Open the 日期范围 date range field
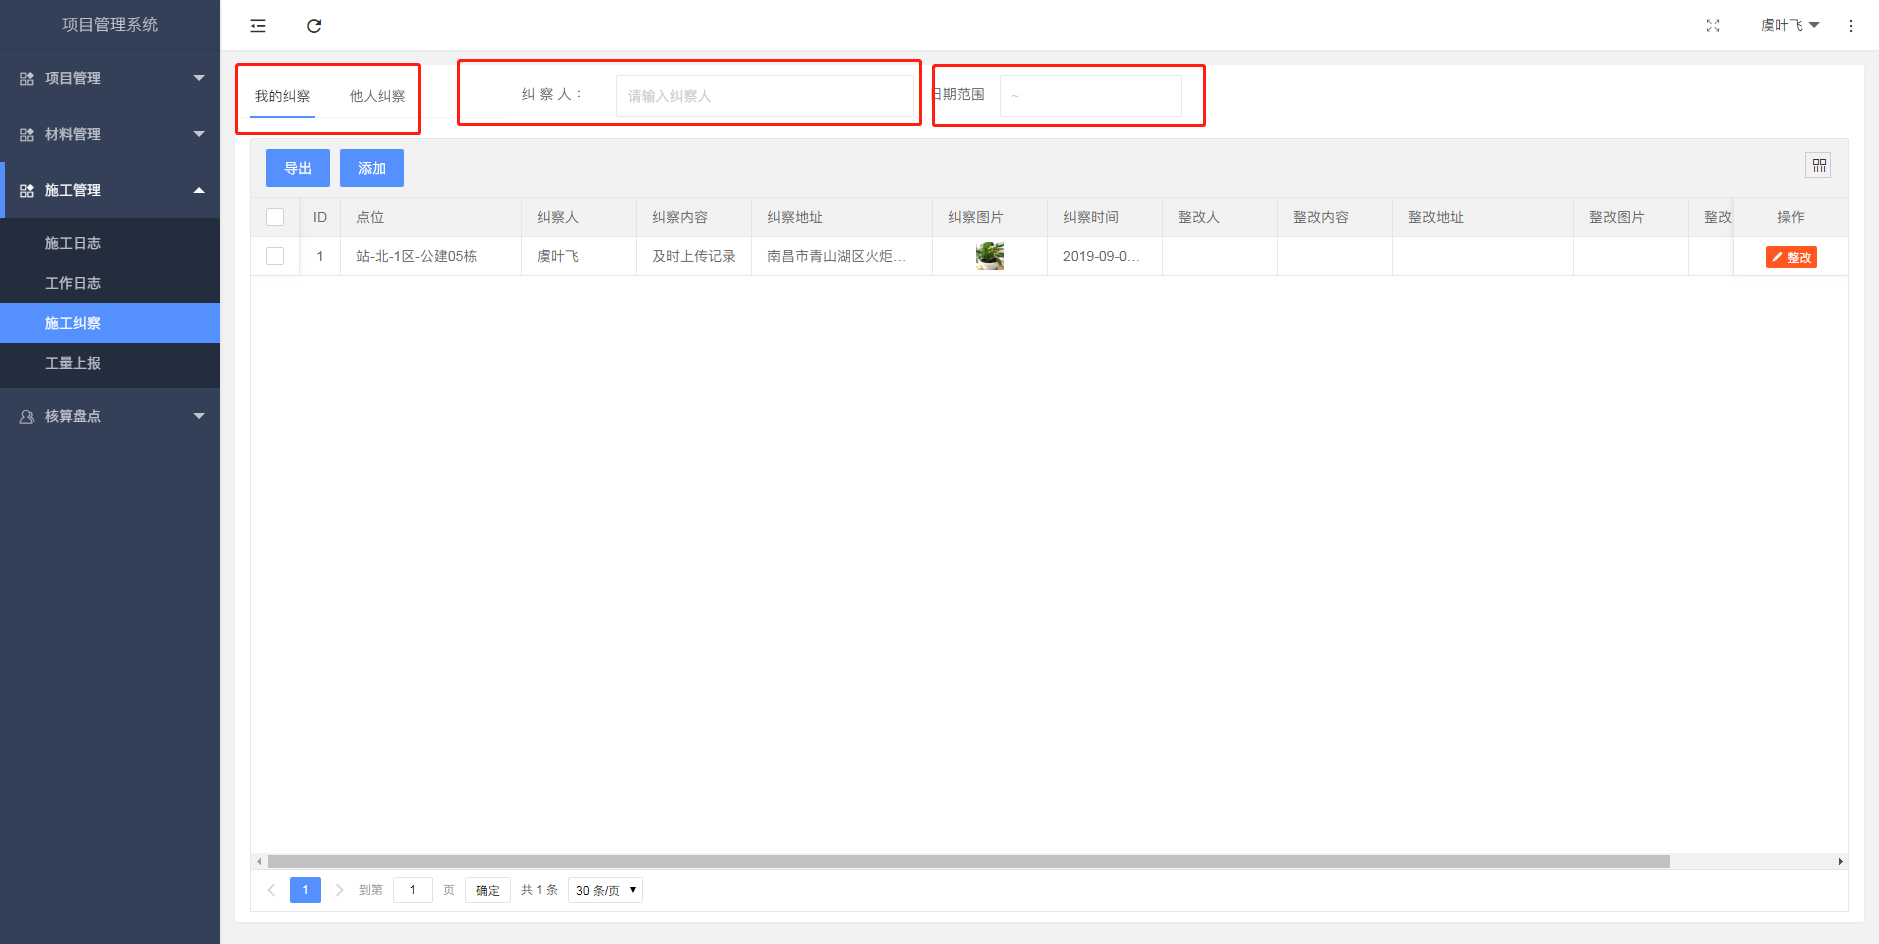 pos(1091,96)
